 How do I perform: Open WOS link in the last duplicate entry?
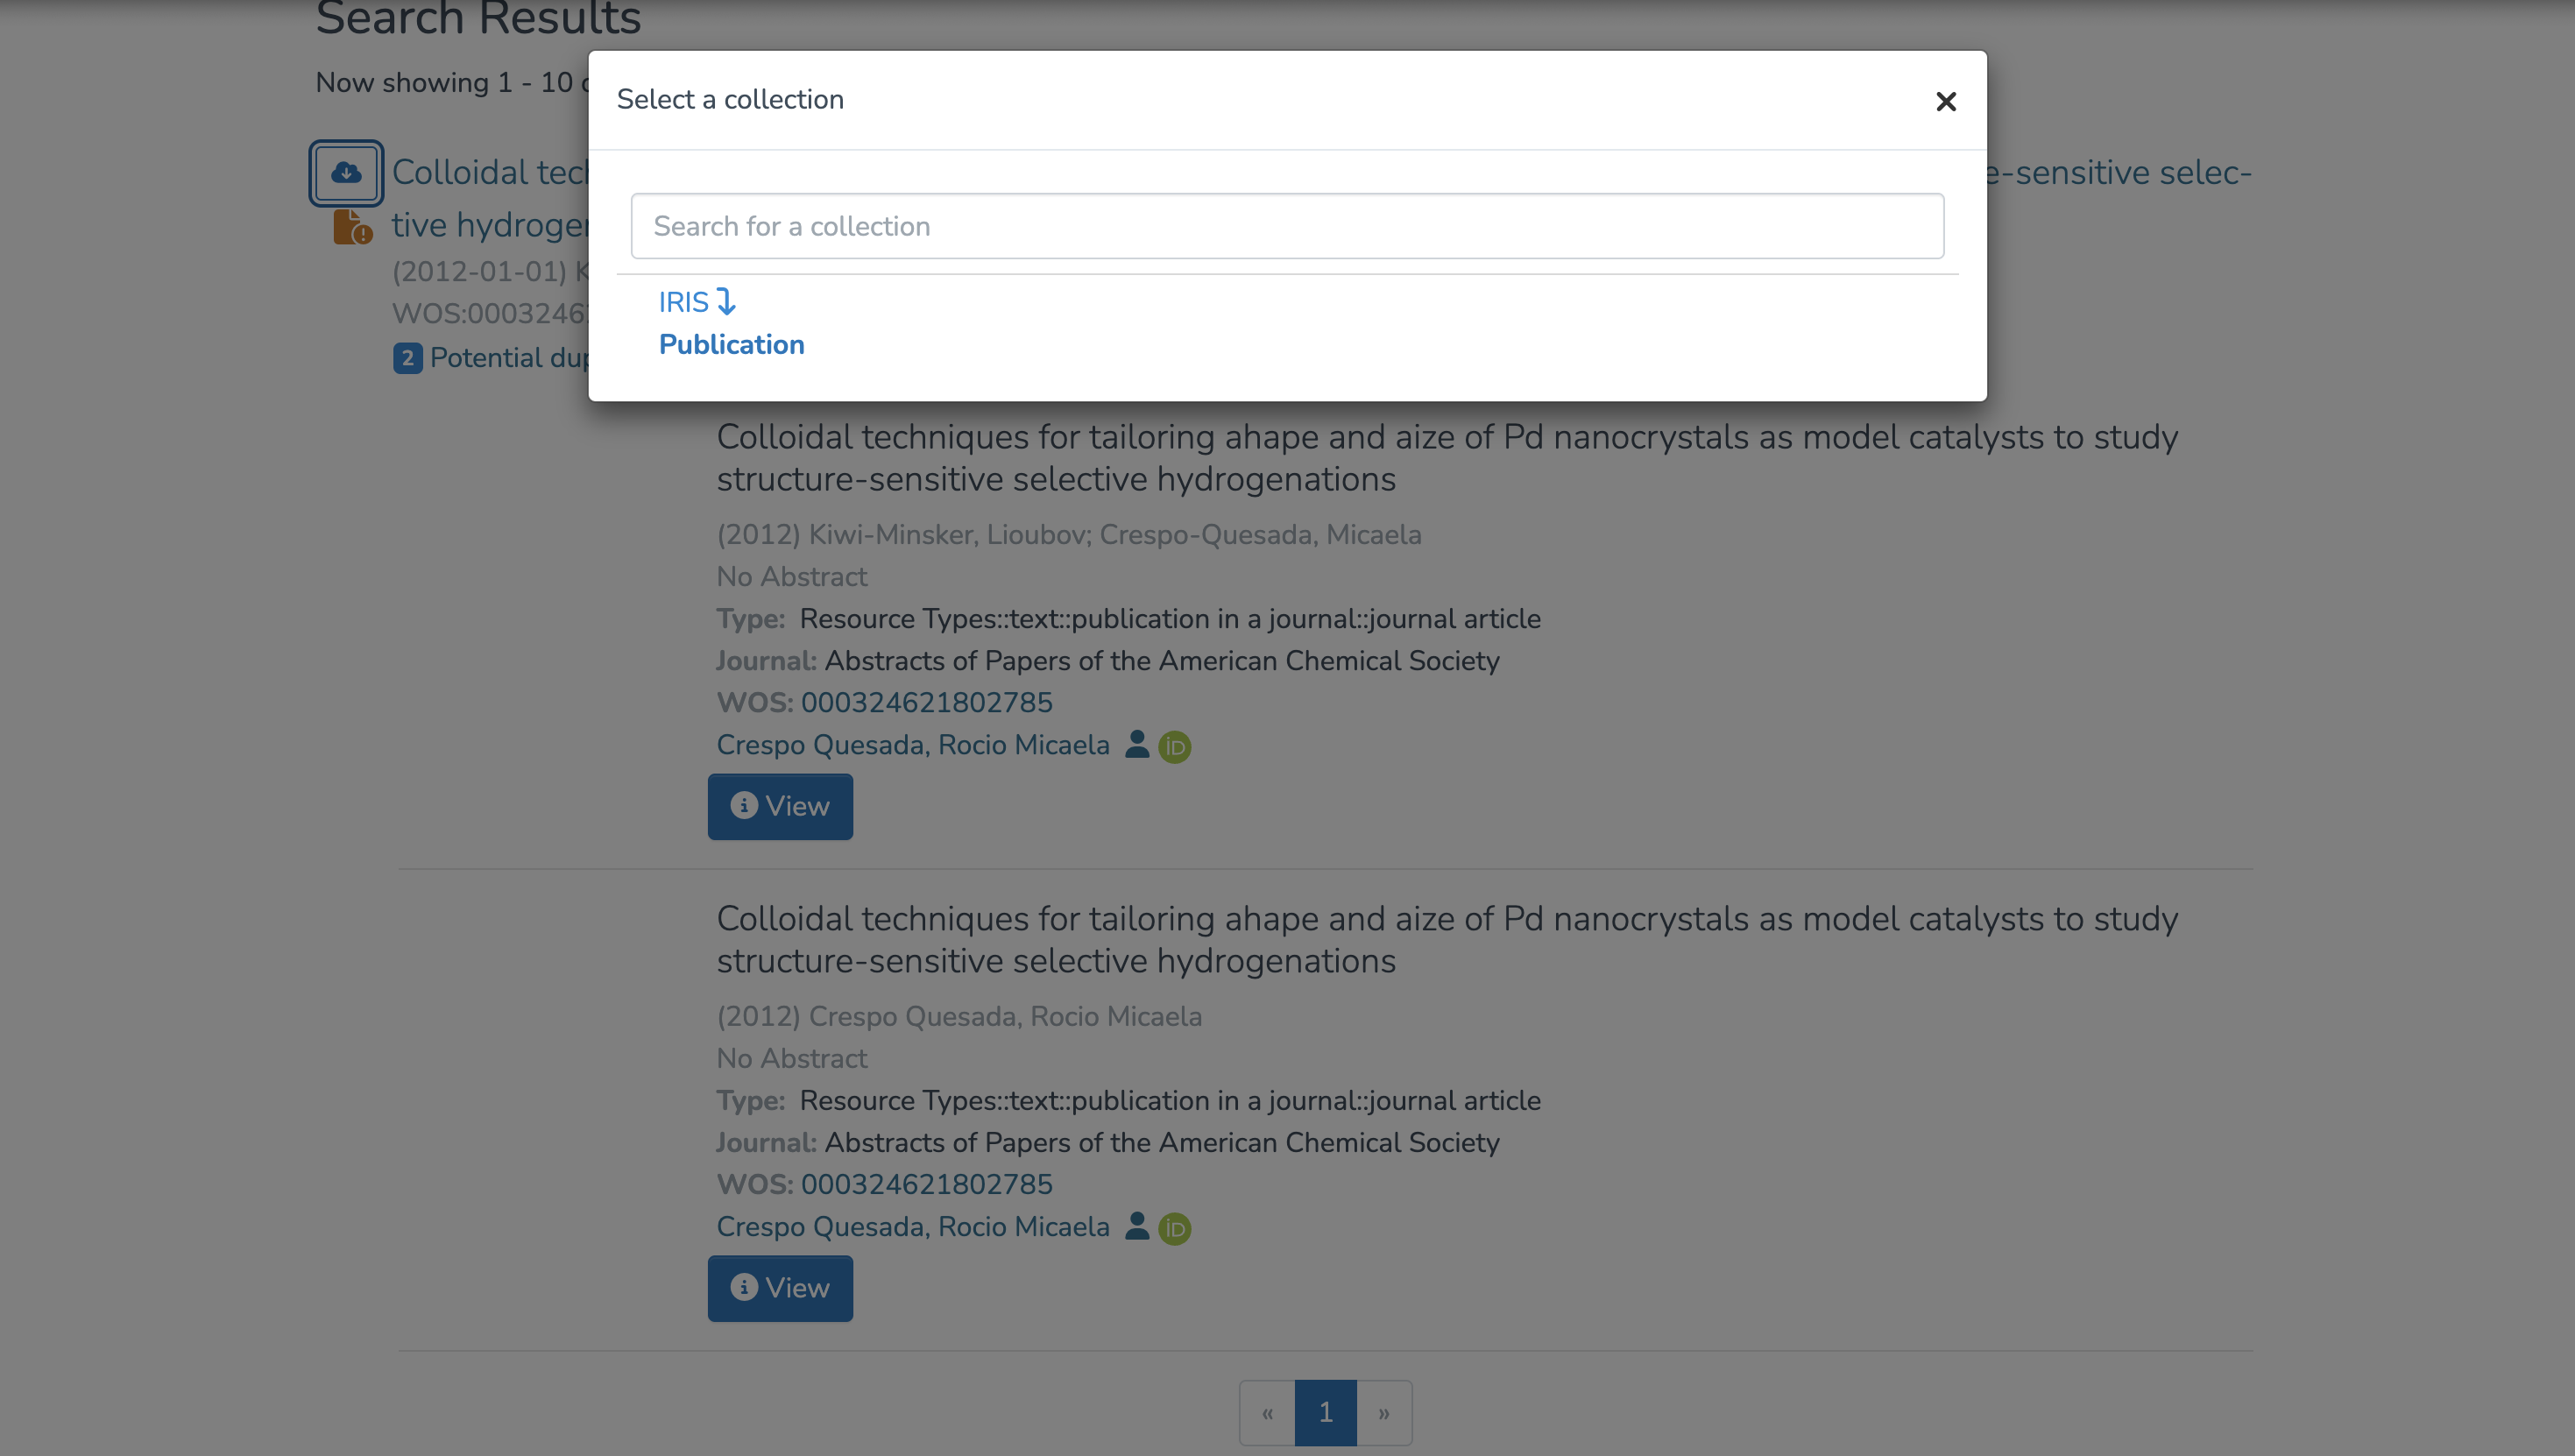click(926, 1184)
